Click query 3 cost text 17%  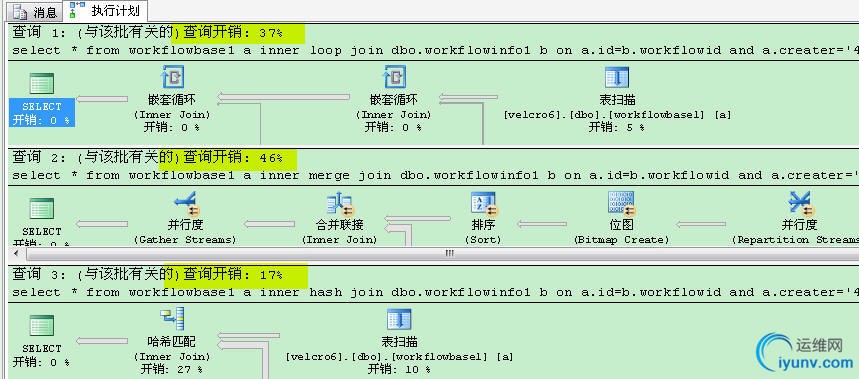pos(271,275)
